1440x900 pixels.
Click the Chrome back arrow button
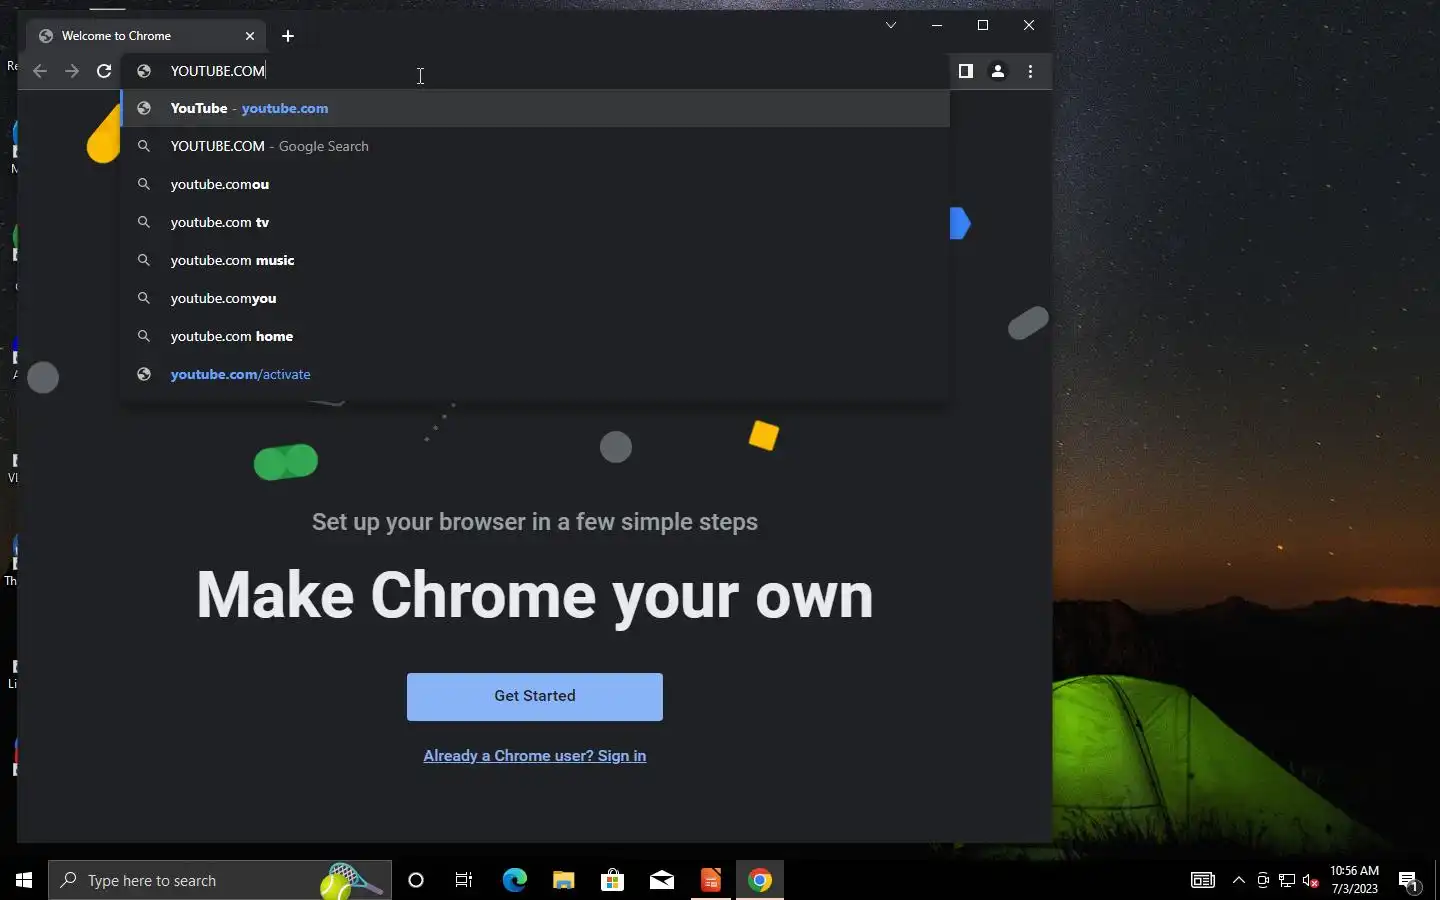tap(40, 71)
